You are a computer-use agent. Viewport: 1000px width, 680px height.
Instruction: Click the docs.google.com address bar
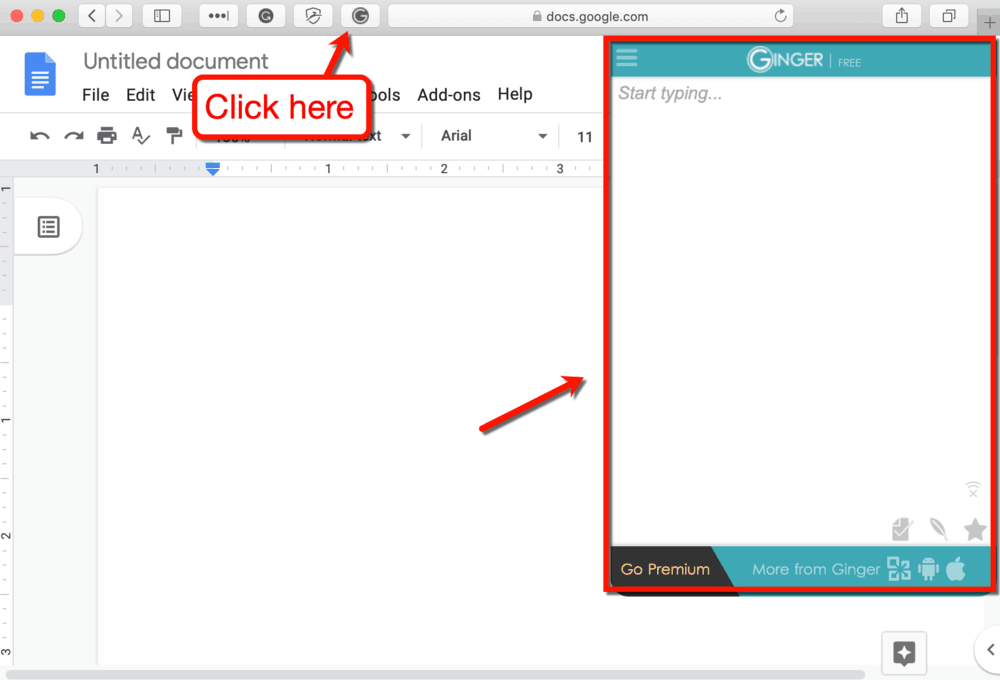[591, 16]
